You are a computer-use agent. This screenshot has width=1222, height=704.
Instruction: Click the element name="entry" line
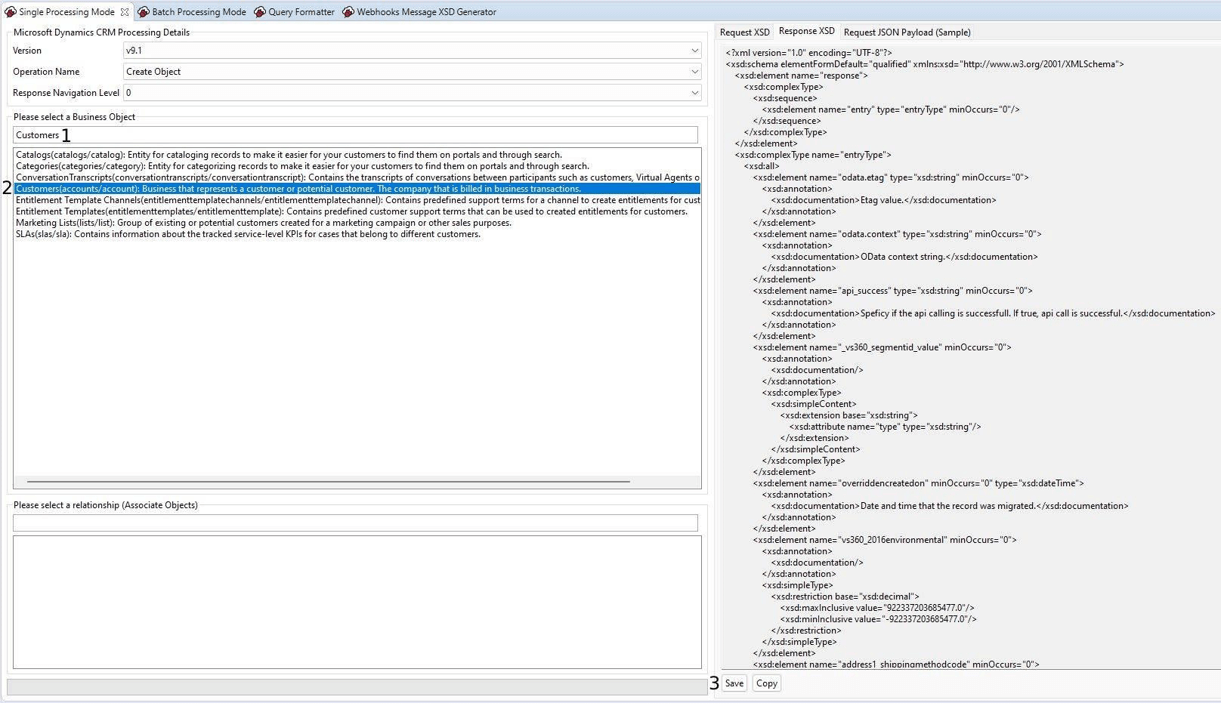point(891,110)
